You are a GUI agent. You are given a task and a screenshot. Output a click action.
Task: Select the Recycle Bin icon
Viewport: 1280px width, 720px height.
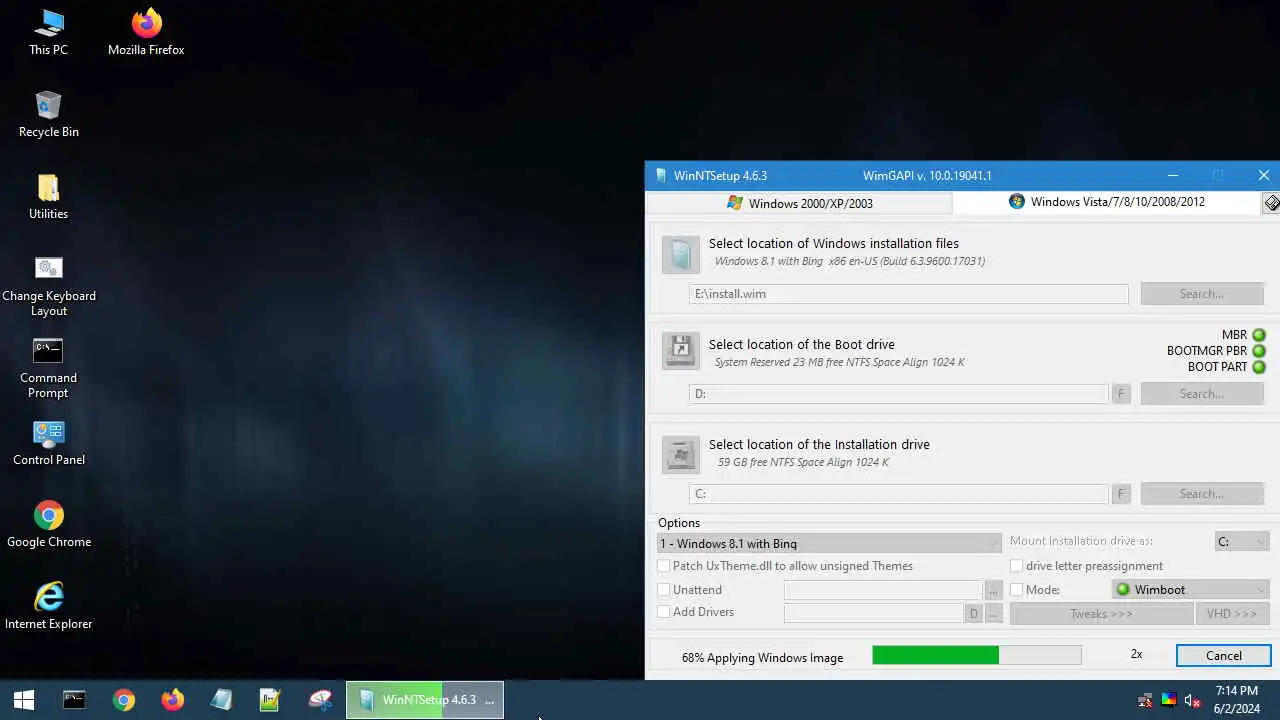pos(48,114)
